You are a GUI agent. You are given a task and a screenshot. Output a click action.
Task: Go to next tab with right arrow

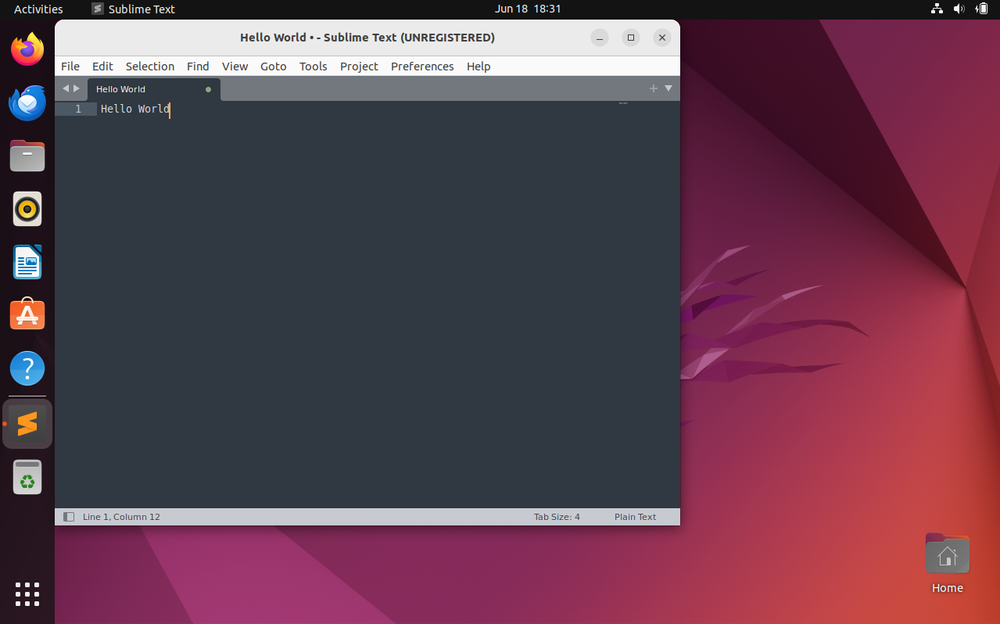tap(77, 89)
